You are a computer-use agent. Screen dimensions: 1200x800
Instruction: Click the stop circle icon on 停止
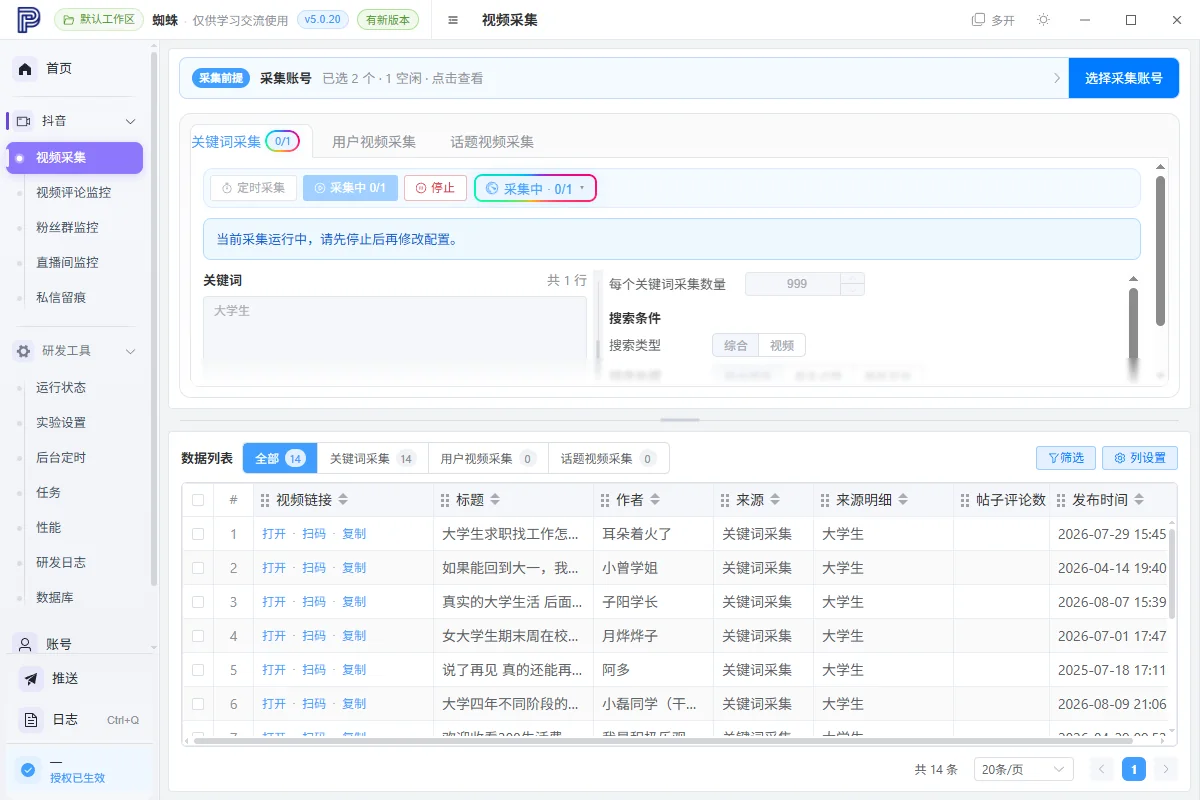click(x=420, y=188)
